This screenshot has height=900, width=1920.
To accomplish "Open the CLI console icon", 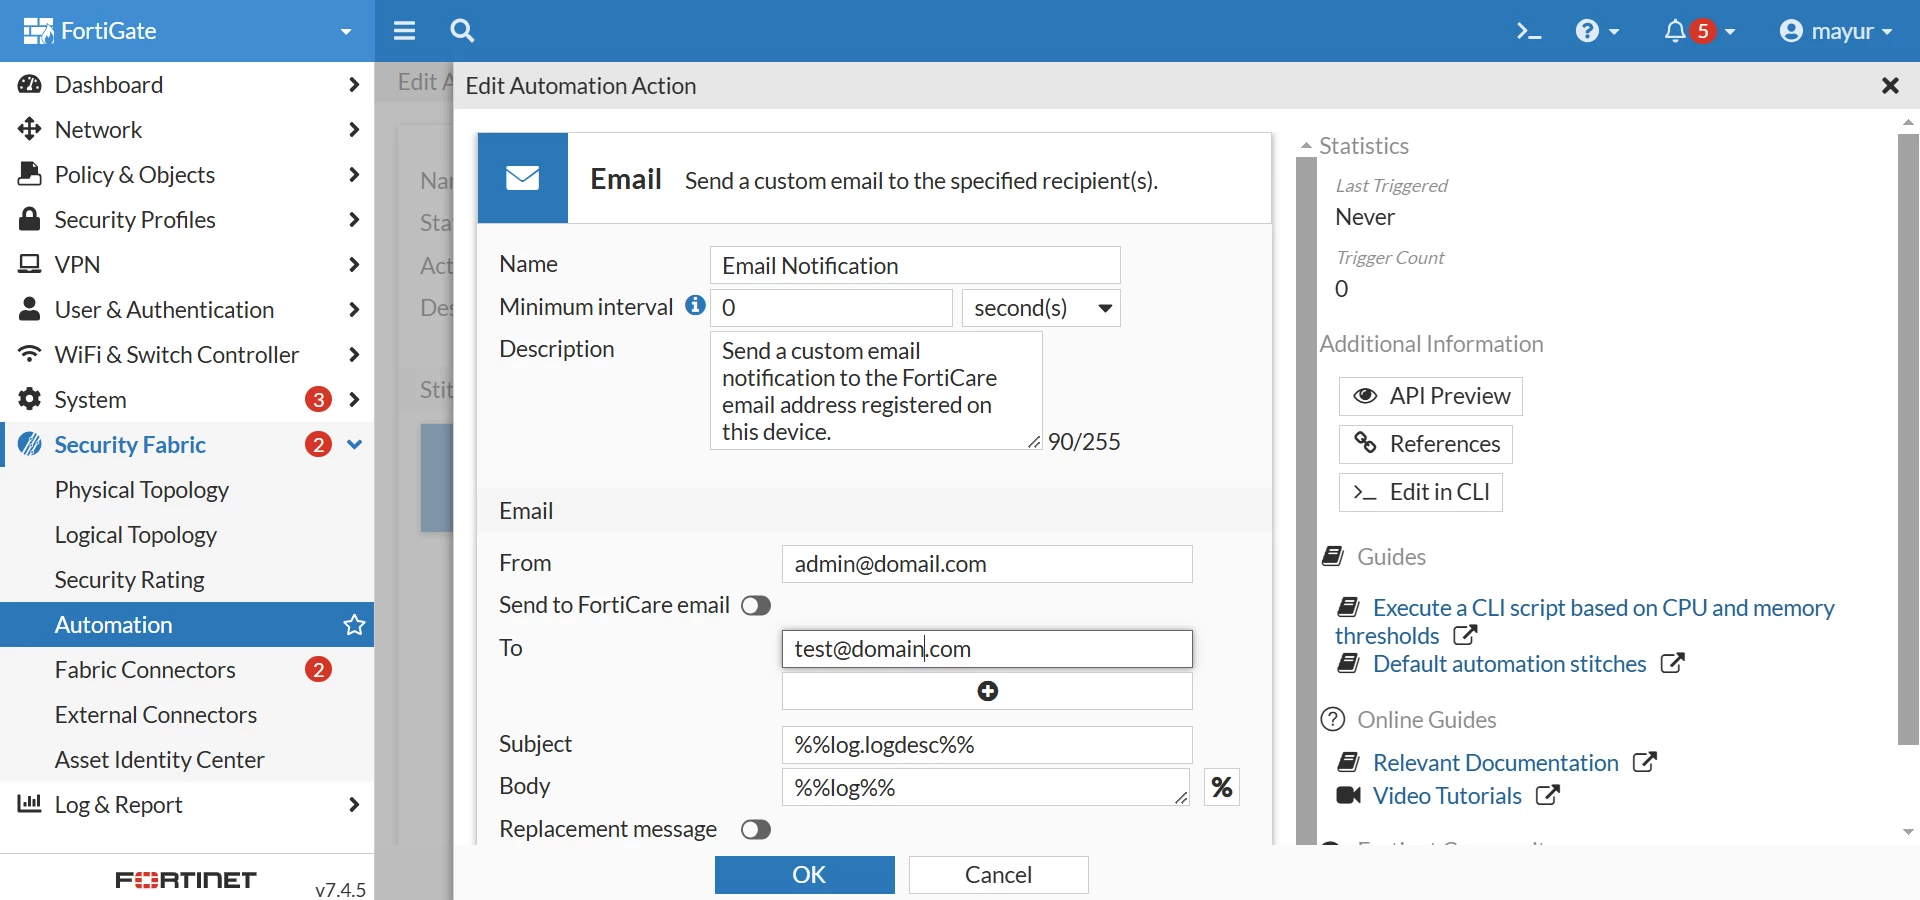I will click(x=1528, y=32).
